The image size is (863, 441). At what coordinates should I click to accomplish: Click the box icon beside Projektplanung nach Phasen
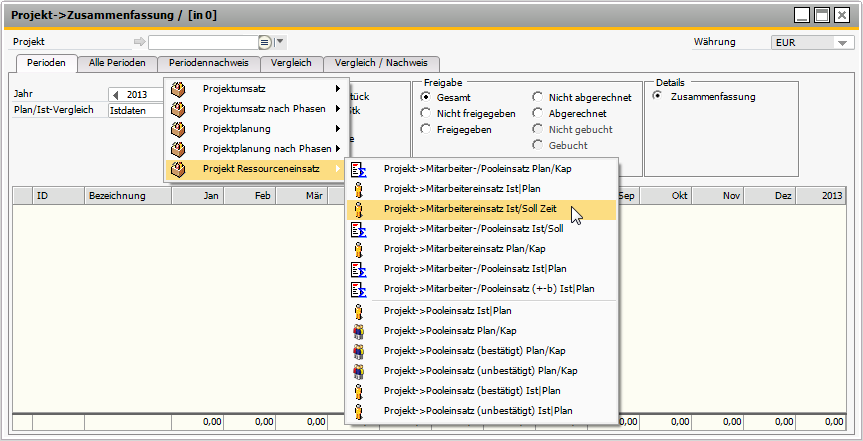[178, 149]
